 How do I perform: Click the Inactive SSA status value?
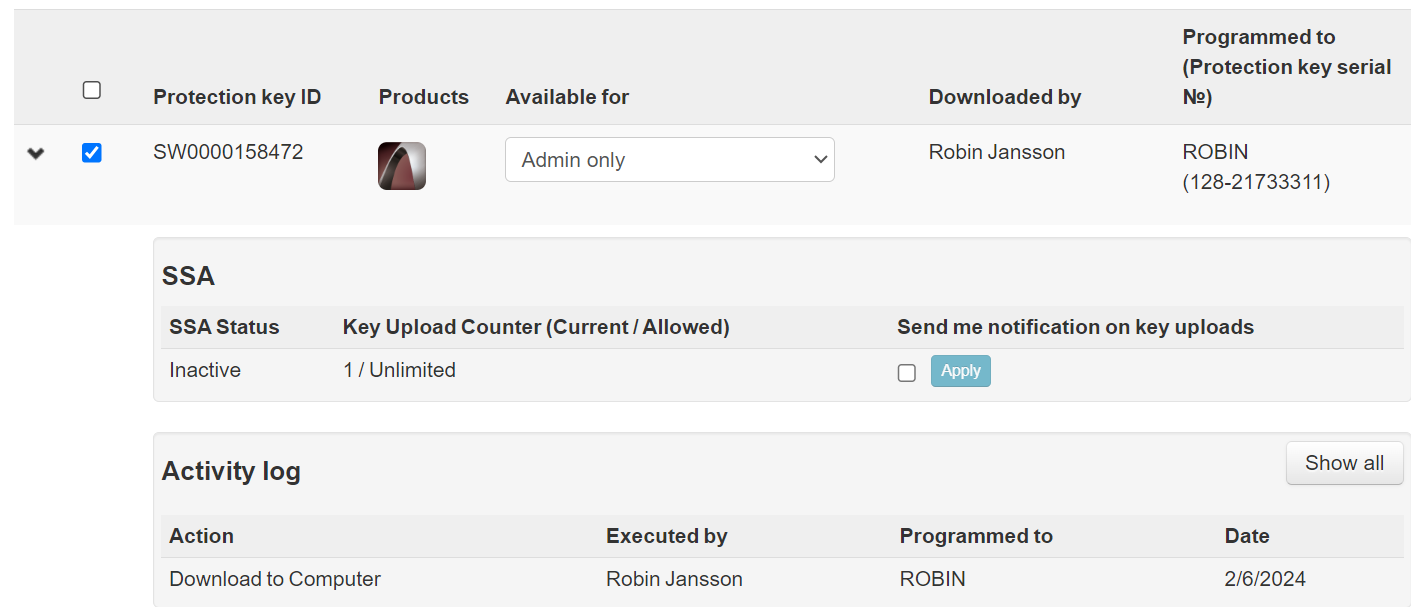(x=205, y=370)
